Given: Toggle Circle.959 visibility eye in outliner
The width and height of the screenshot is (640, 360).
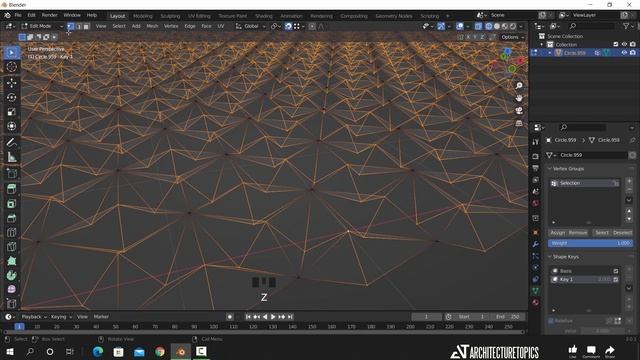Looking at the screenshot, I should [624, 53].
